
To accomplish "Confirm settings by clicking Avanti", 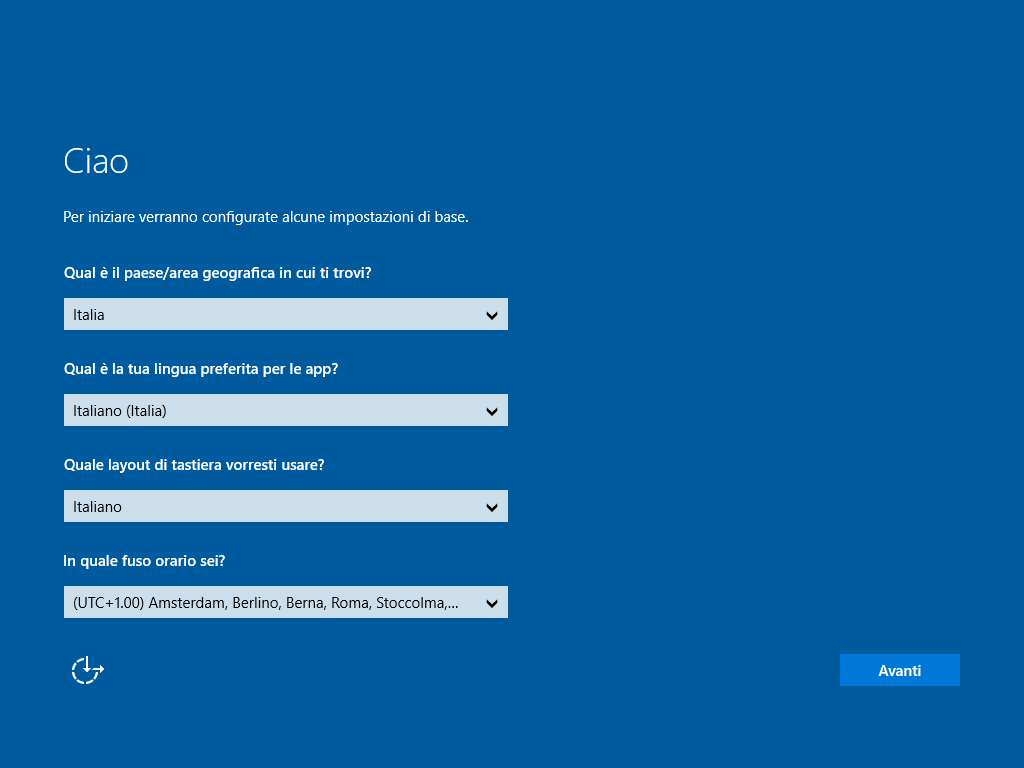I will (899, 670).
